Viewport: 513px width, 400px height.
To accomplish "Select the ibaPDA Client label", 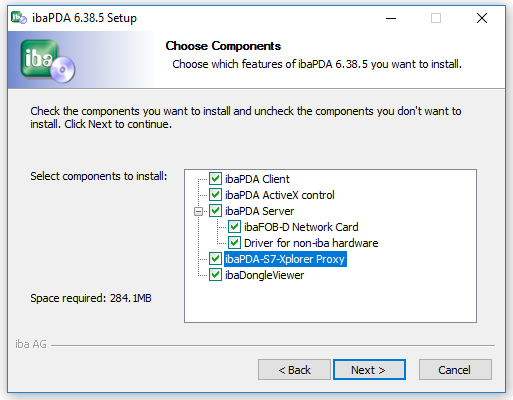I will click(257, 179).
